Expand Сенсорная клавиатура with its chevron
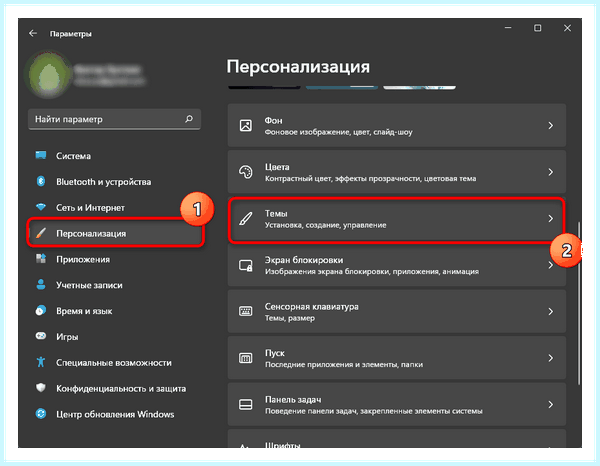Screen dimensions: 600x466 tap(550, 311)
